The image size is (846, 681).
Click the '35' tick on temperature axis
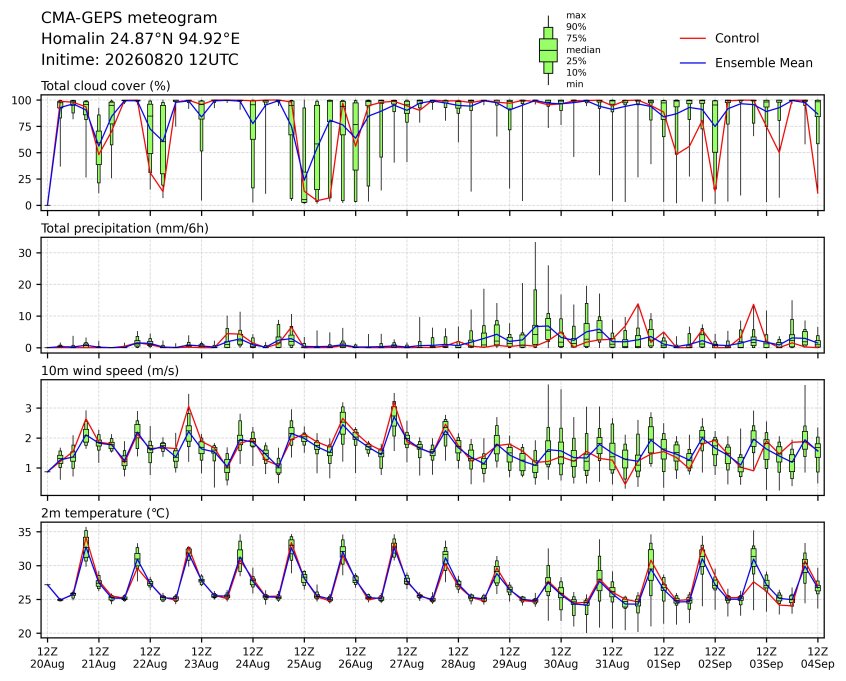point(25,532)
